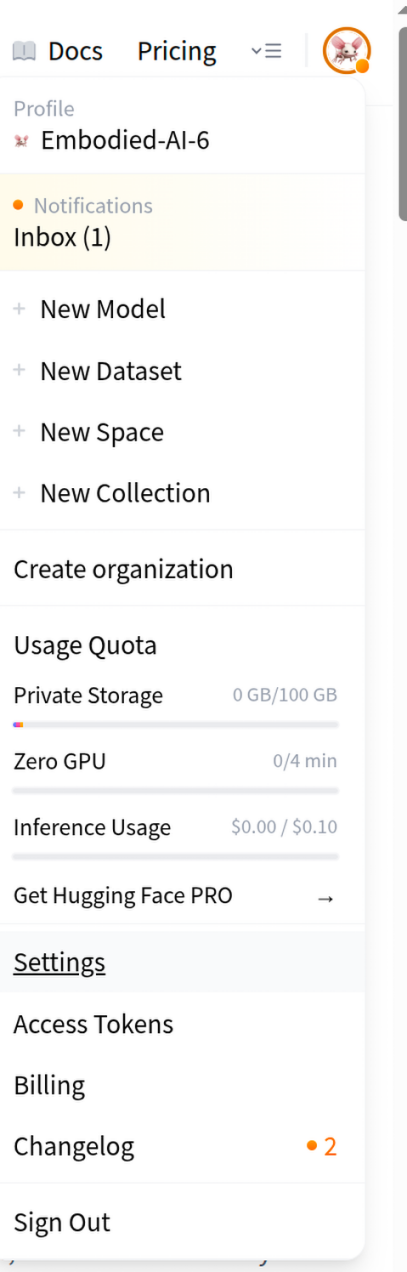Image resolution: width=407 pixels, height=1272 pixels.
Task: Click the plus icon beside New Dataset
Action: pos(19,371)
